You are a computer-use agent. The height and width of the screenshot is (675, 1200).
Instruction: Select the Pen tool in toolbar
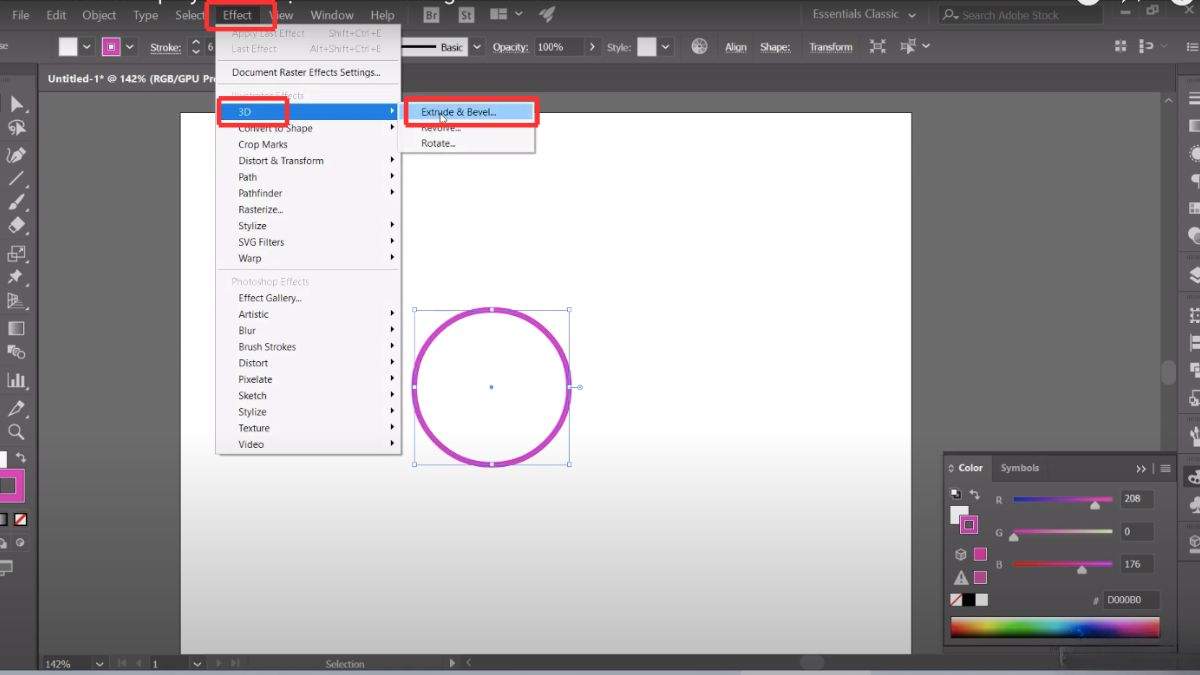(16, 155)
